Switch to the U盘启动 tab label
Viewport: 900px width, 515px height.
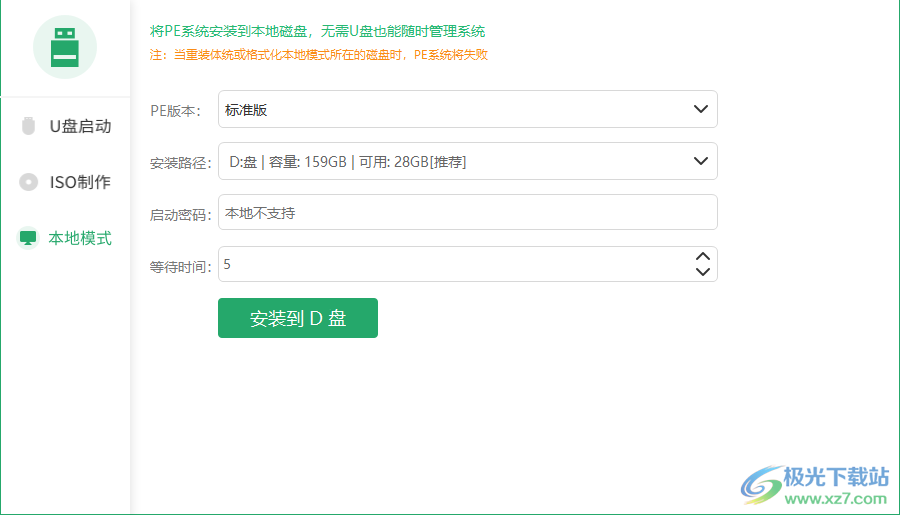[x=80, y=126]
